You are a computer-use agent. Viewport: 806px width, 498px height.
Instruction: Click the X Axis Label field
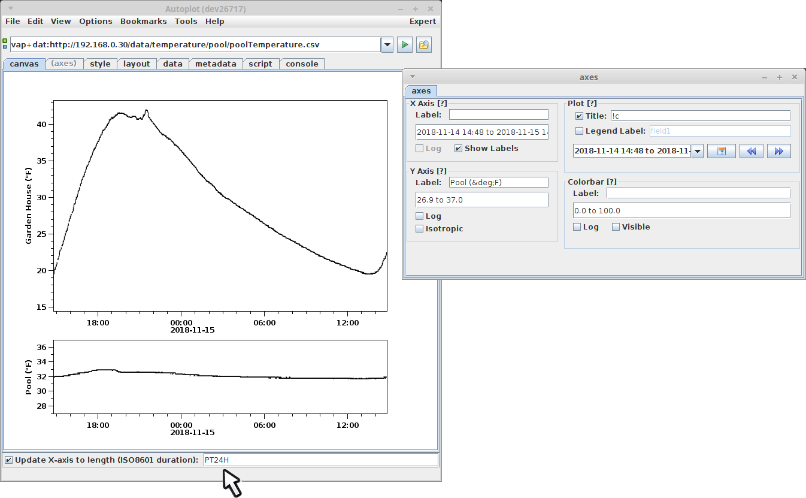[x=499, y=115]
